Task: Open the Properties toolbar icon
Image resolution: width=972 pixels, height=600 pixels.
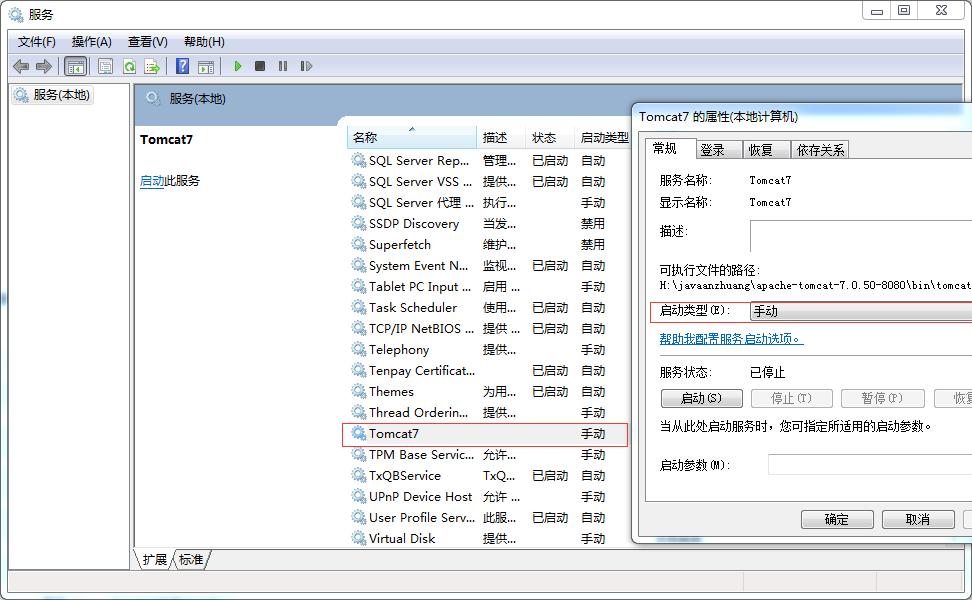Action: click(106, 66)
